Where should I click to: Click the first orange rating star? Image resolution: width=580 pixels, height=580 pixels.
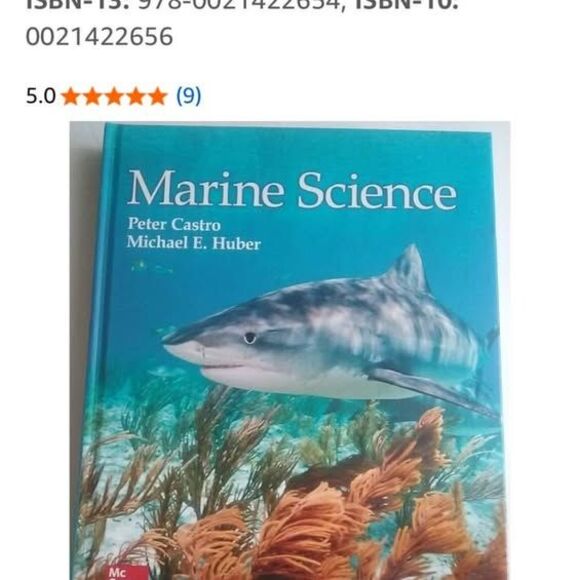pyautogui.click(x=70, y=97)
